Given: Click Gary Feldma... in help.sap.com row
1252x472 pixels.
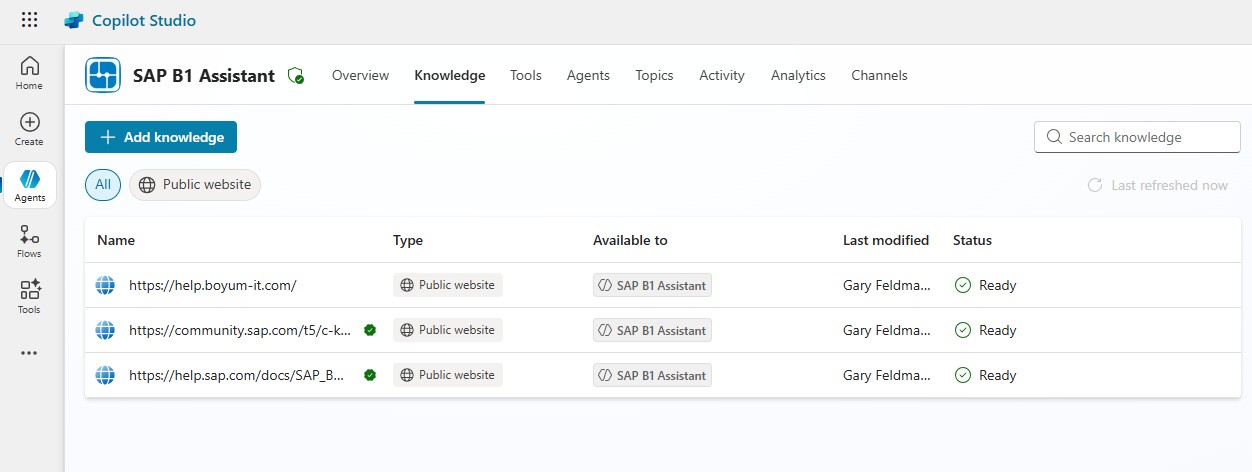Looking at the screenshot, I should (888, 375).
